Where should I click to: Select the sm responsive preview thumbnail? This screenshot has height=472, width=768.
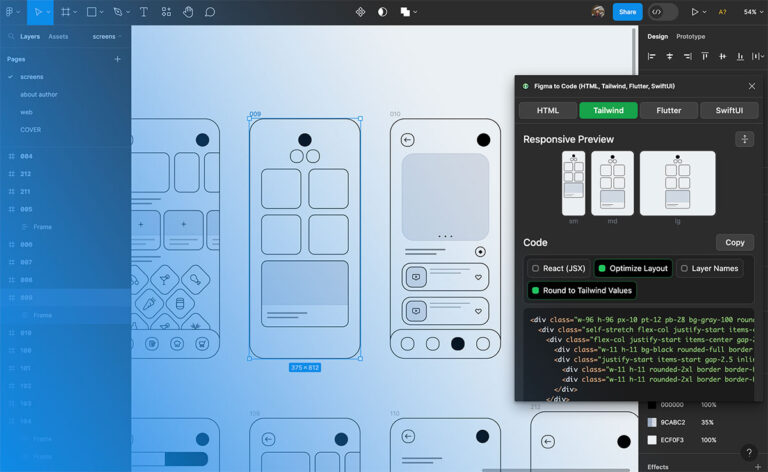click(574, 183)
